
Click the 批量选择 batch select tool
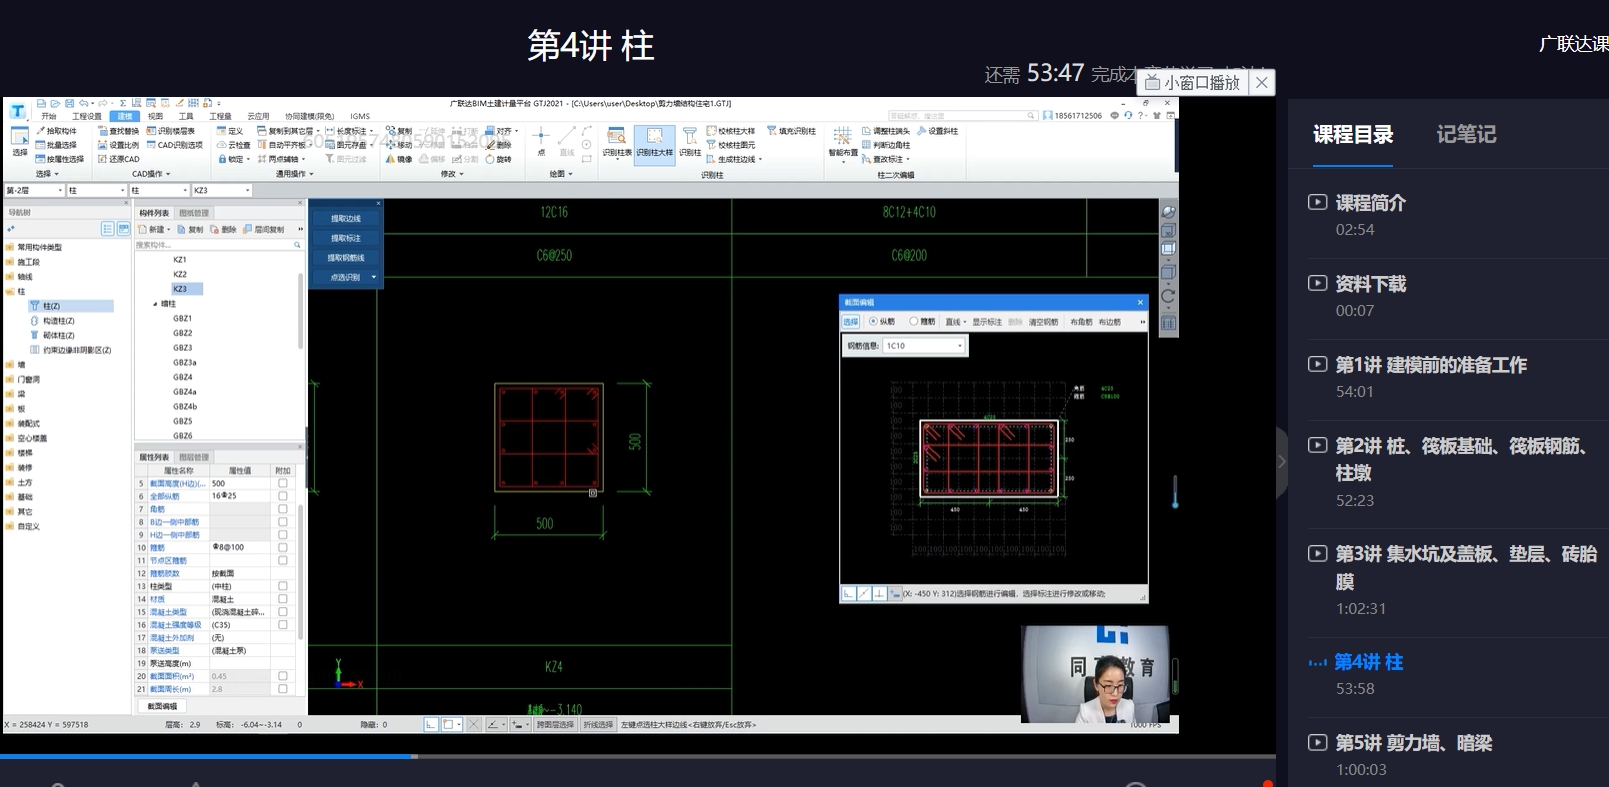57,145
